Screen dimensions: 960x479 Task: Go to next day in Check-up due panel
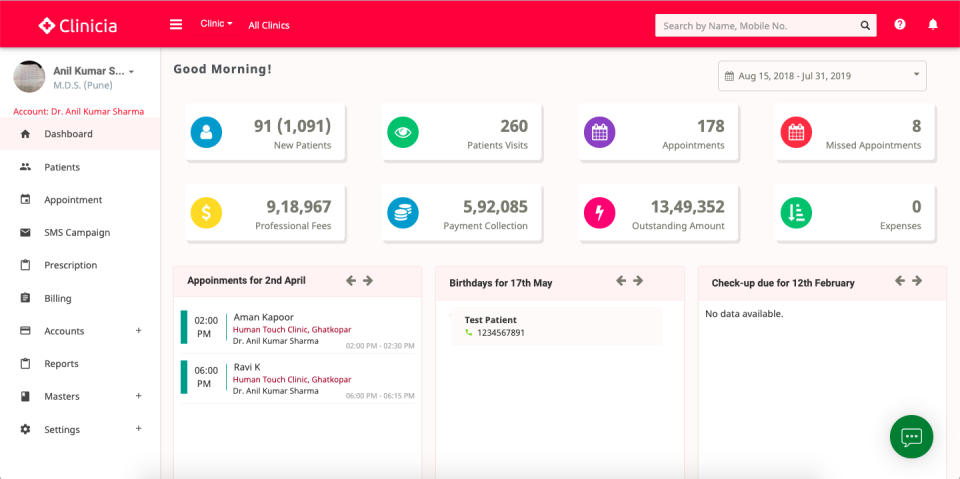pyautogui.click(x=917, y=281)
